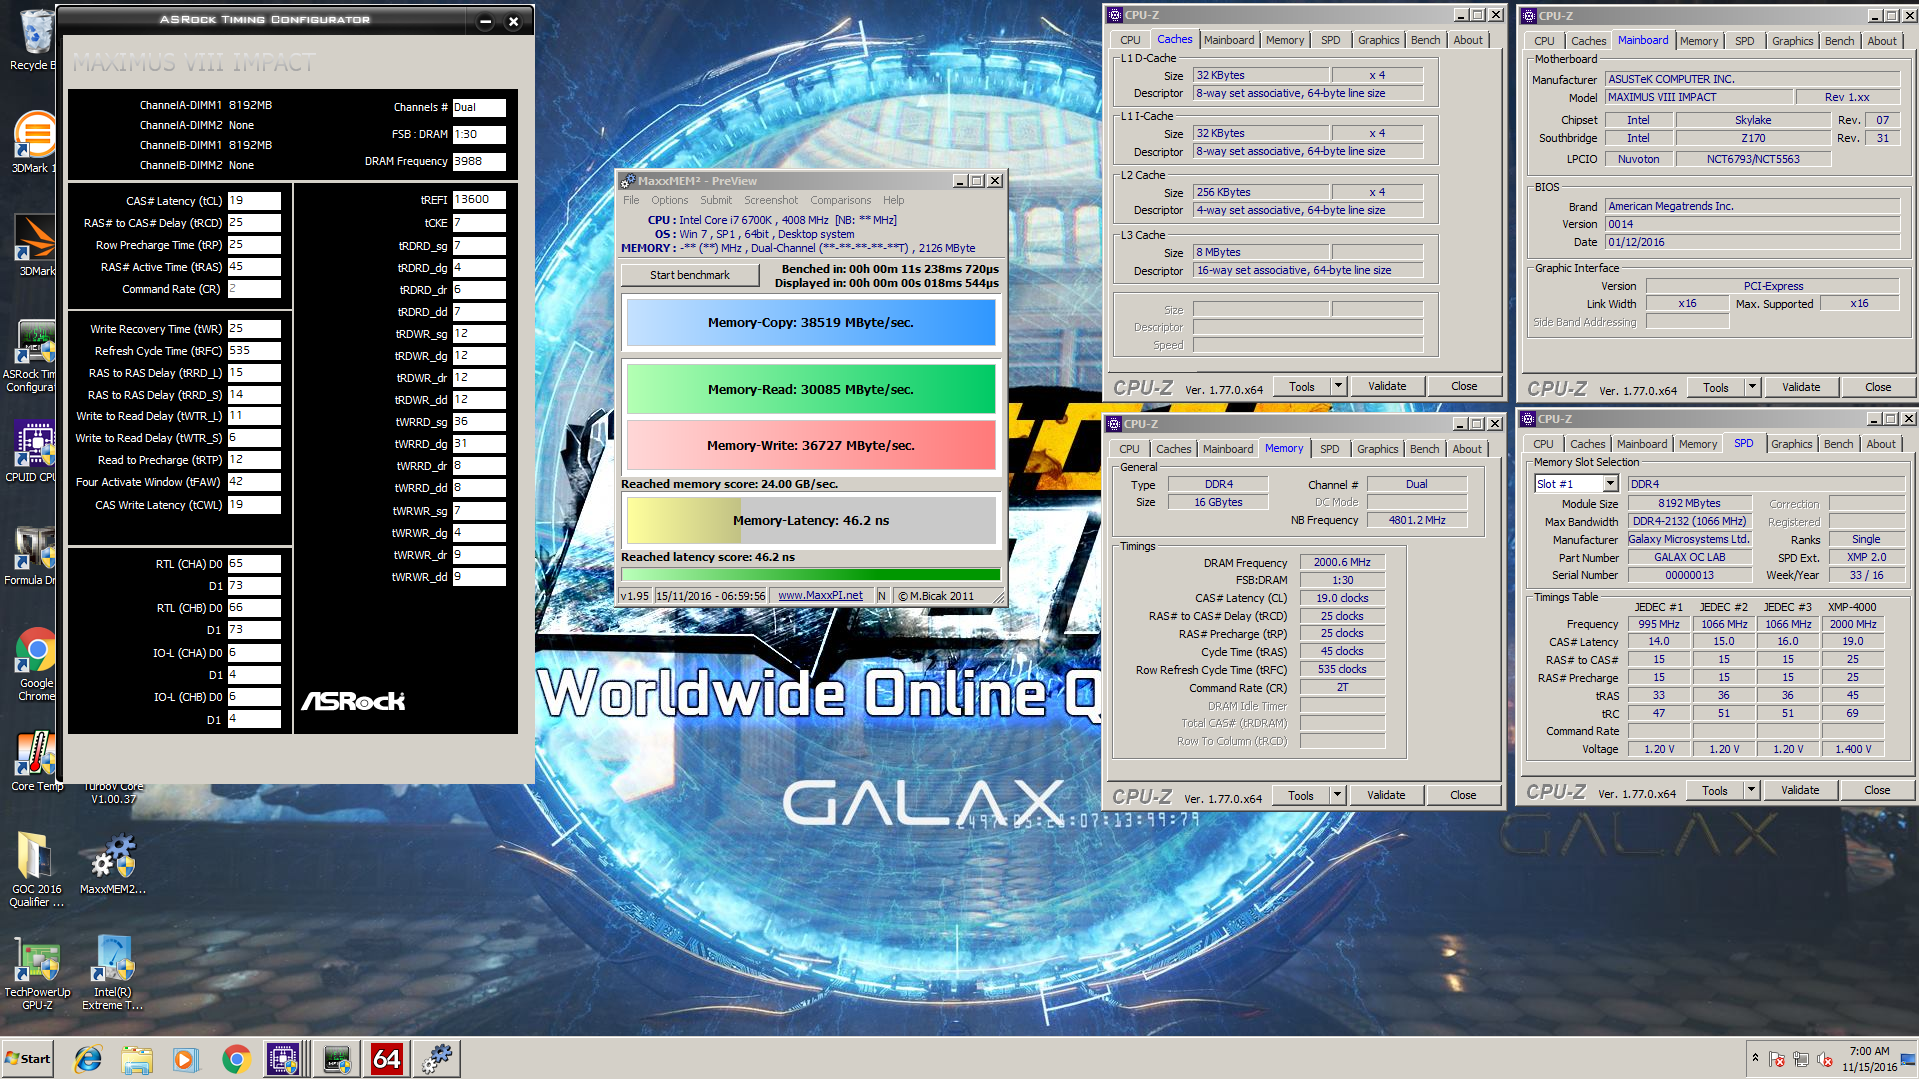Click the red Memory-Write result bar
Viewport: 1919px width, 1079px height.
(x=810, y=446)
